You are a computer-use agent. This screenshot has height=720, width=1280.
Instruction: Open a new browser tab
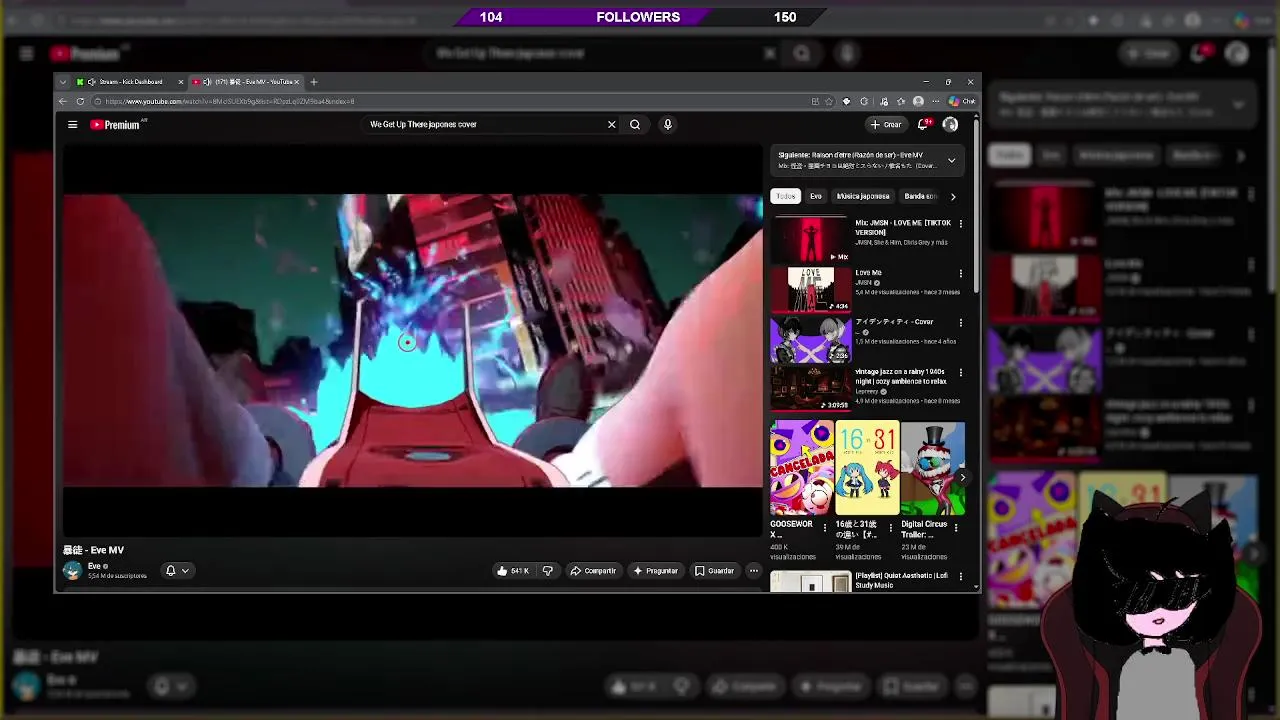pos(314,82)
